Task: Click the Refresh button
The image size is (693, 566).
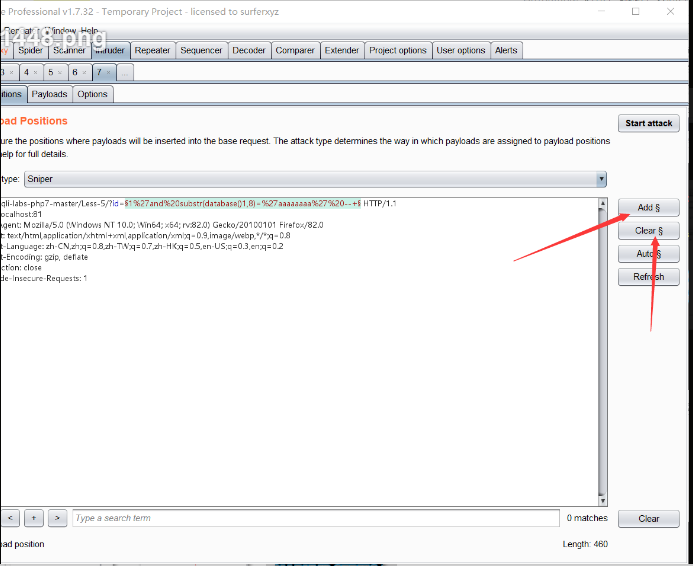Action: click(648, 277)
